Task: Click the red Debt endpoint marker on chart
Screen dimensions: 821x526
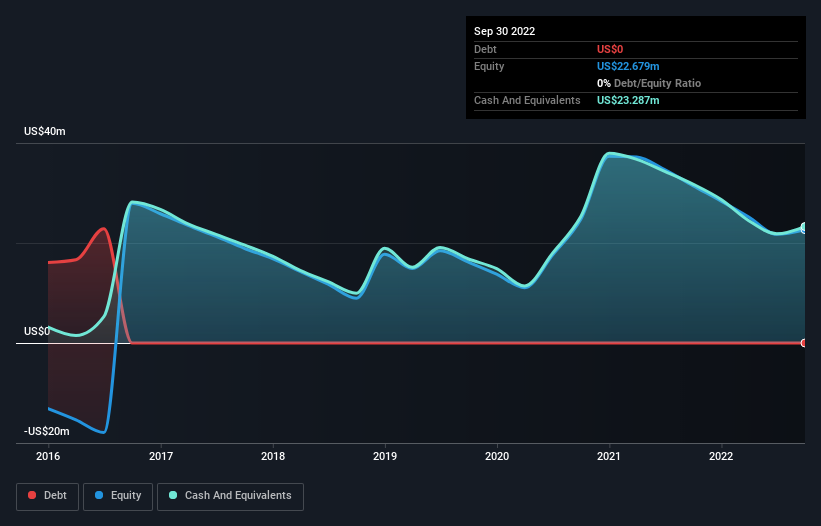Action: click(804, 343)
